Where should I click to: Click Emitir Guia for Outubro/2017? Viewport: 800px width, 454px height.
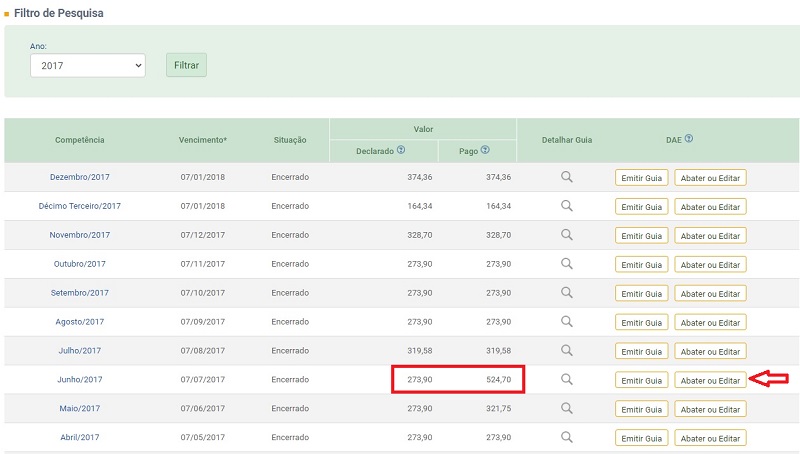pyautogui.click(x=642, y=265)
